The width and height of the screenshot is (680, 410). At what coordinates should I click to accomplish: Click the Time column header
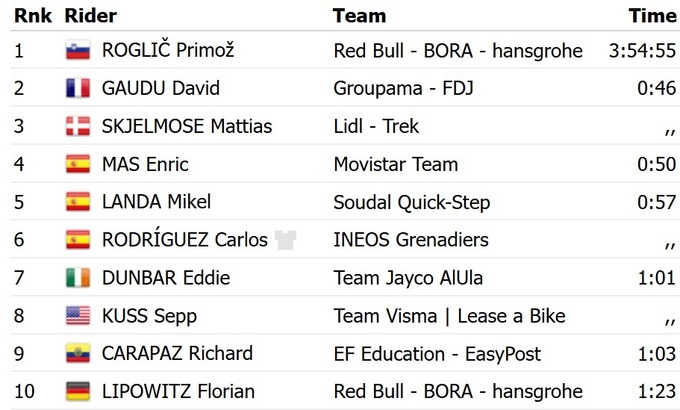point(652,16)
